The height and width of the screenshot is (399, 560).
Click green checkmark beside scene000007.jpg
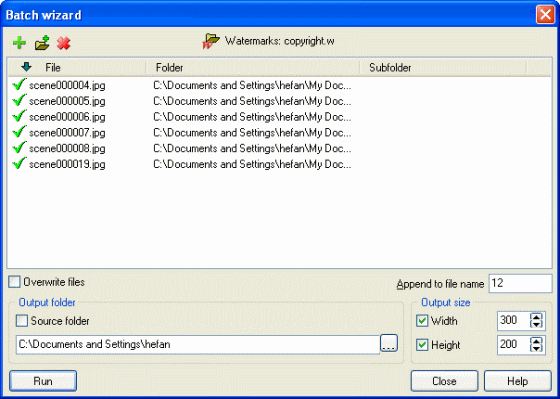pos(19,132)
